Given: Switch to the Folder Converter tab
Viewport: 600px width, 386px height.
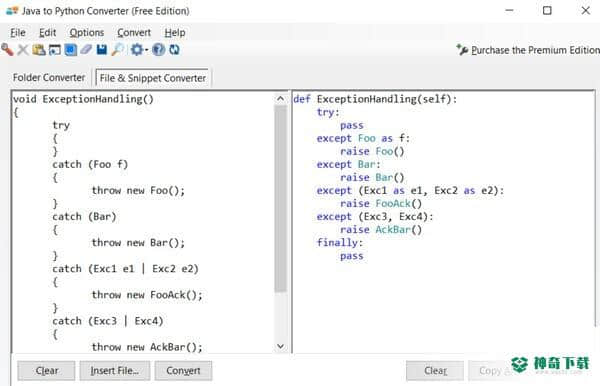Looking at the screenshot, I should click(x=49, y=78).
